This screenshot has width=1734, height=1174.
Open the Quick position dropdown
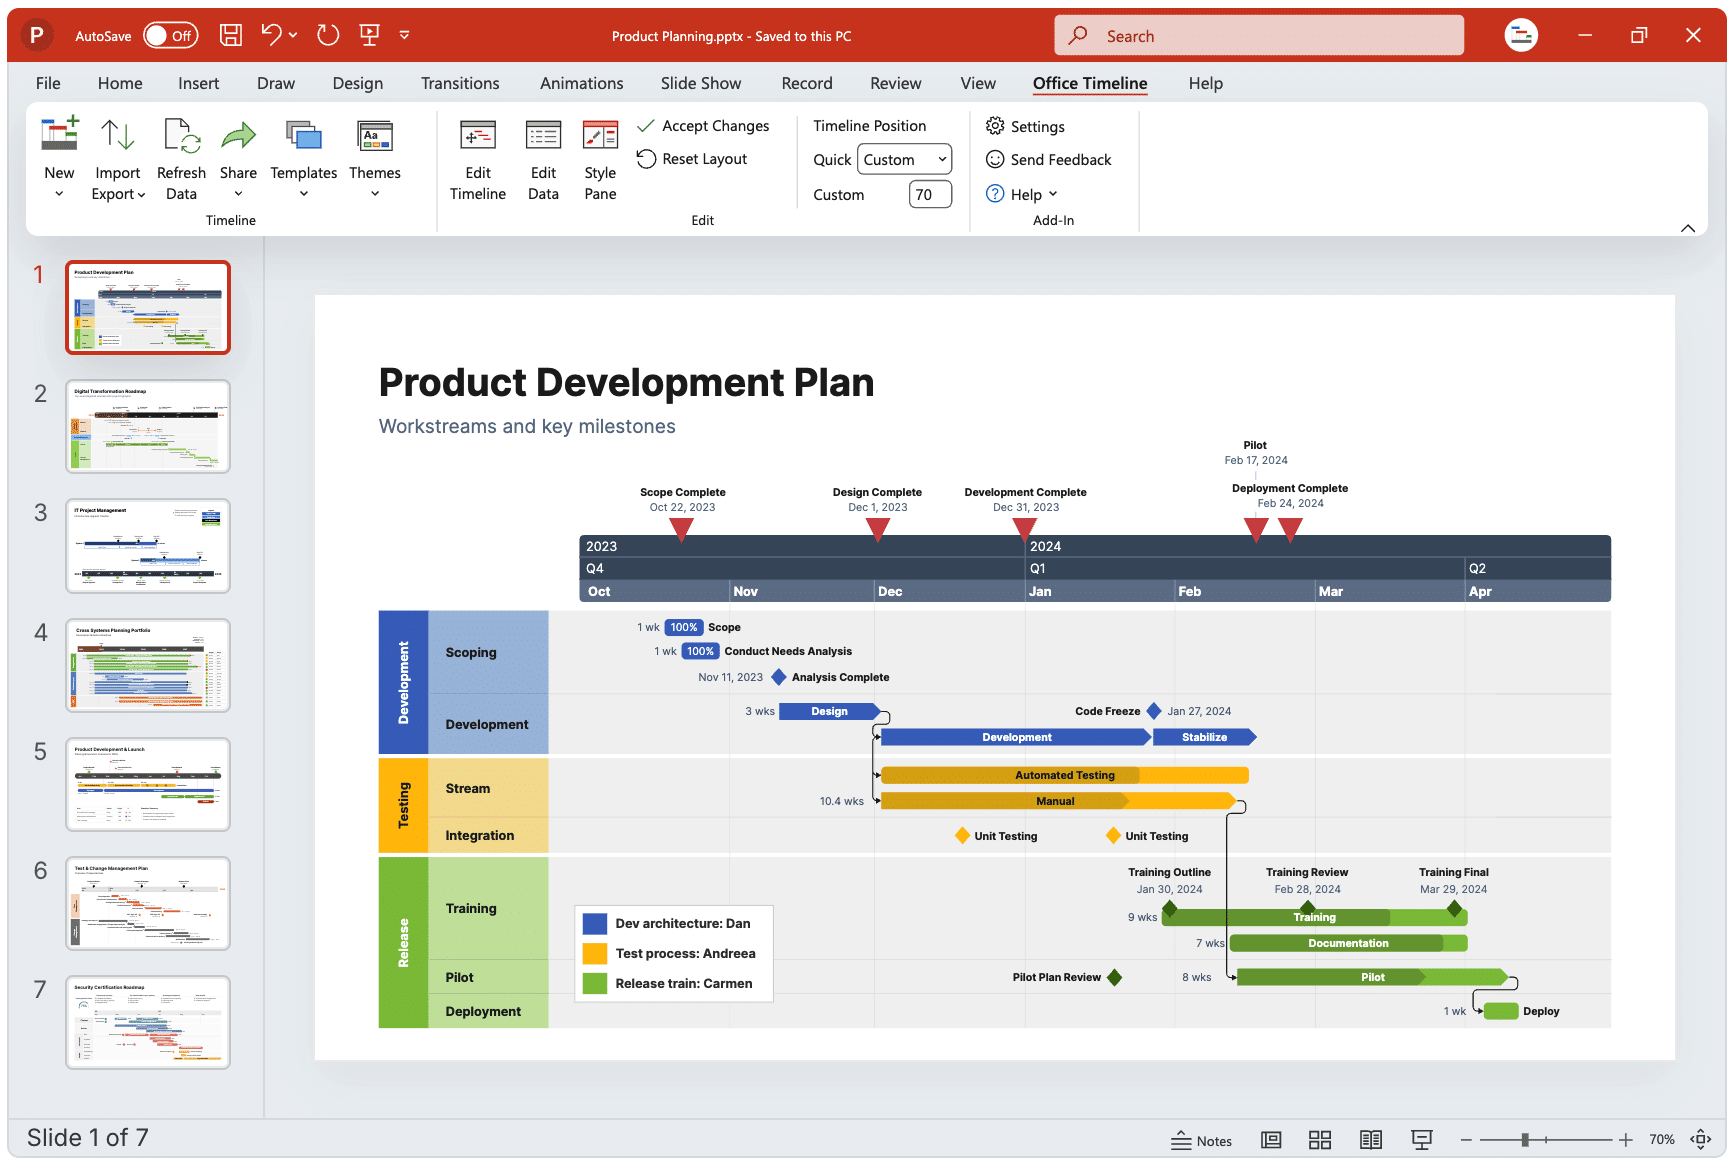click(x=905, y=160)
